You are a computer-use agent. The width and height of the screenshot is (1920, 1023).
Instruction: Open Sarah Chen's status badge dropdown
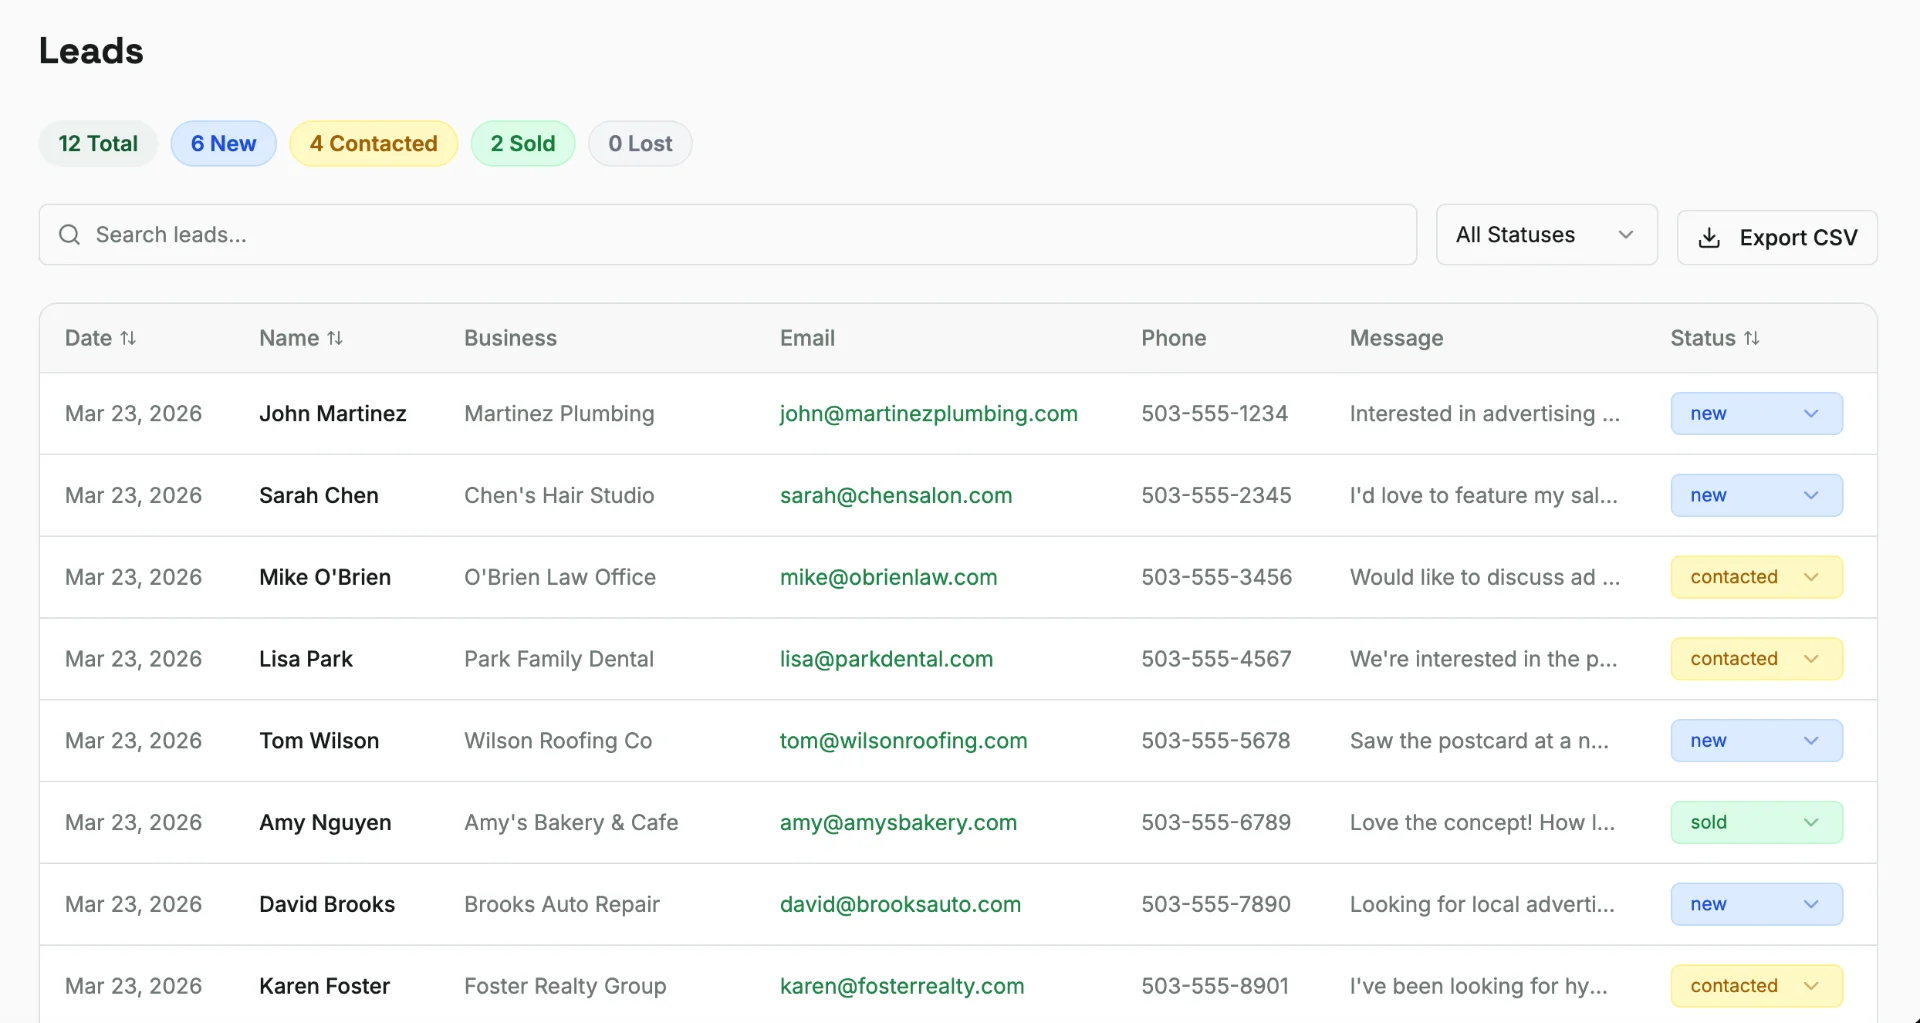pos(1756,495)
